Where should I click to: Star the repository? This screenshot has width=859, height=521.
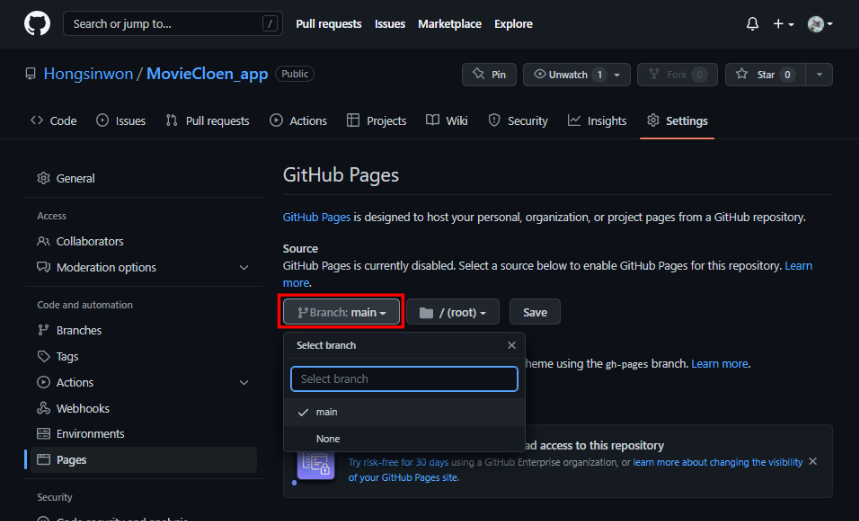coord(765,75)
